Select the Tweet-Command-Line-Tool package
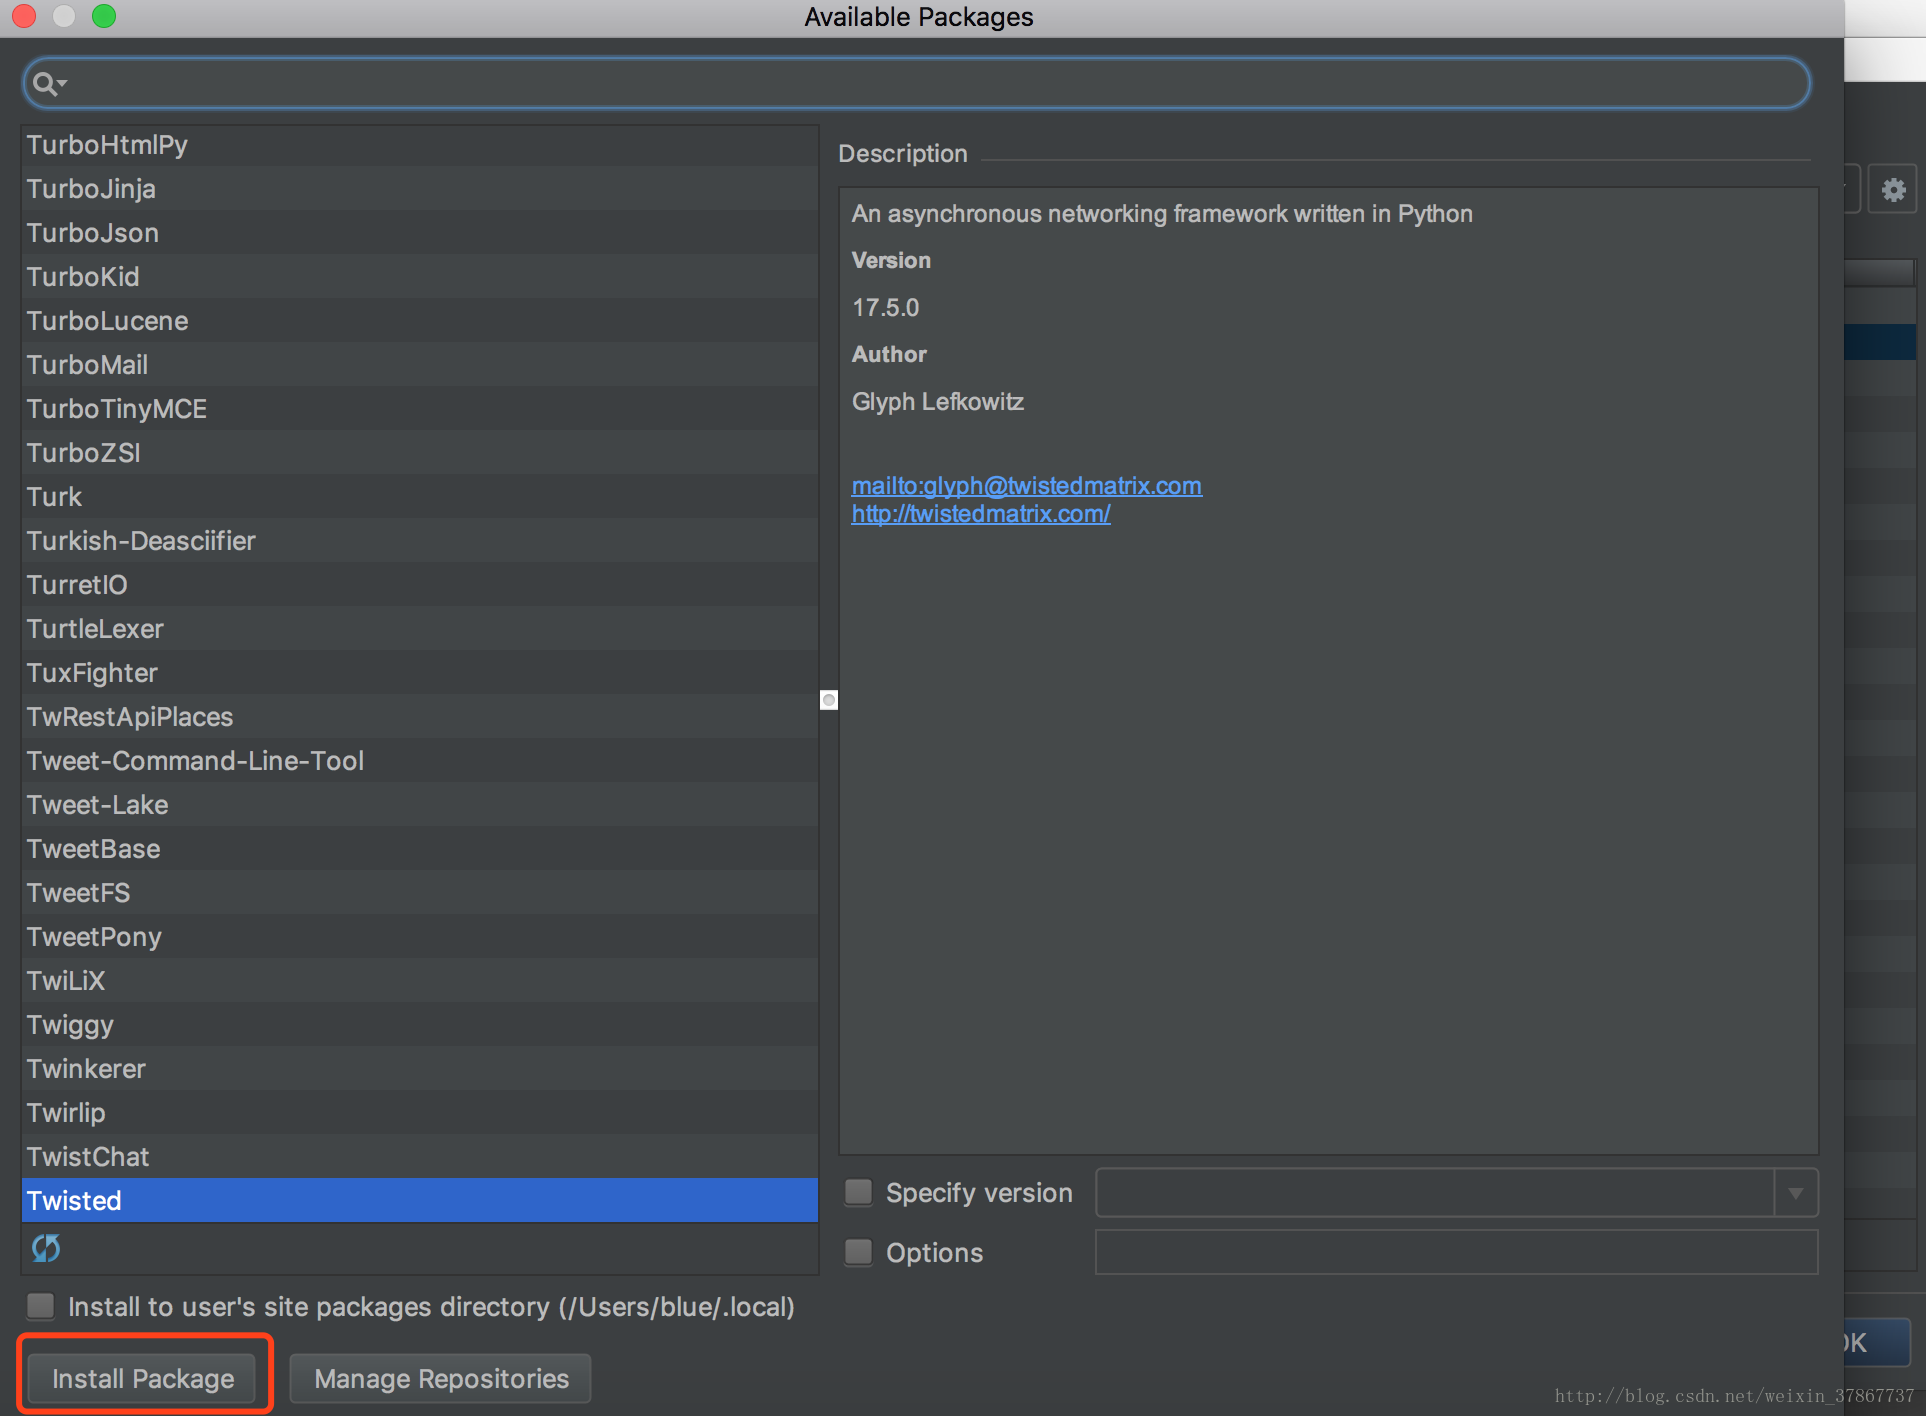This screenshot has width=1926, height=1416. [x=420, y=760]
